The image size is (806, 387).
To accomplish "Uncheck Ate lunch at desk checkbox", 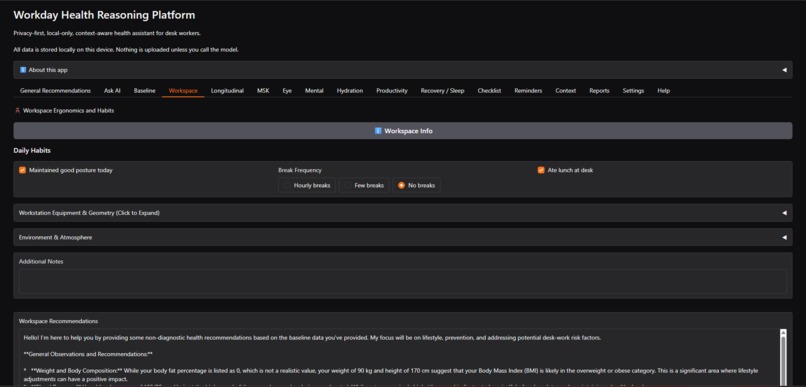I will click(541, 170).
